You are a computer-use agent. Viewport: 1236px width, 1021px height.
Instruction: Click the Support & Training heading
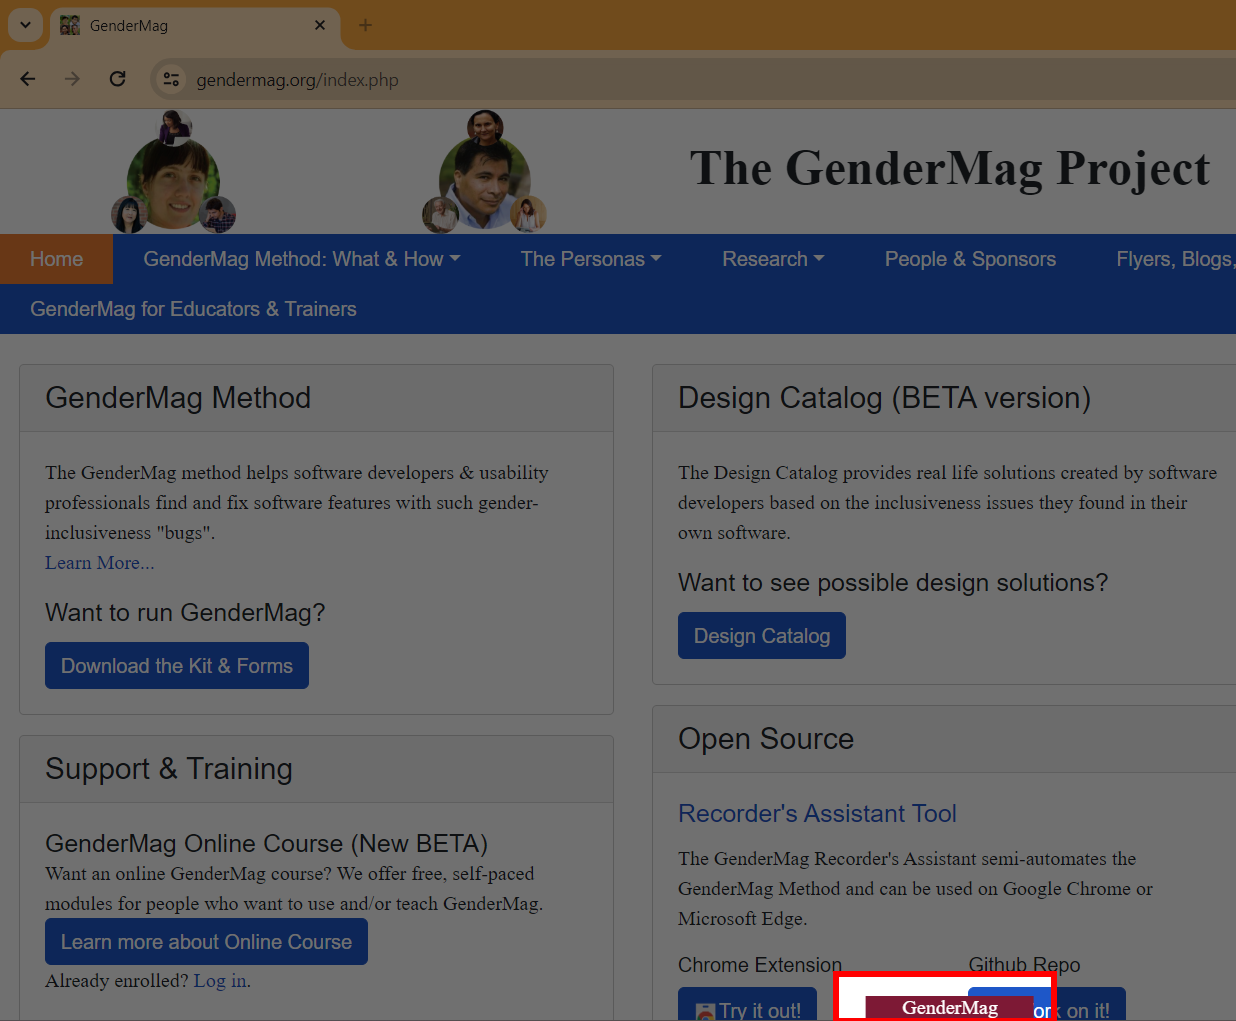pos(169,769)
